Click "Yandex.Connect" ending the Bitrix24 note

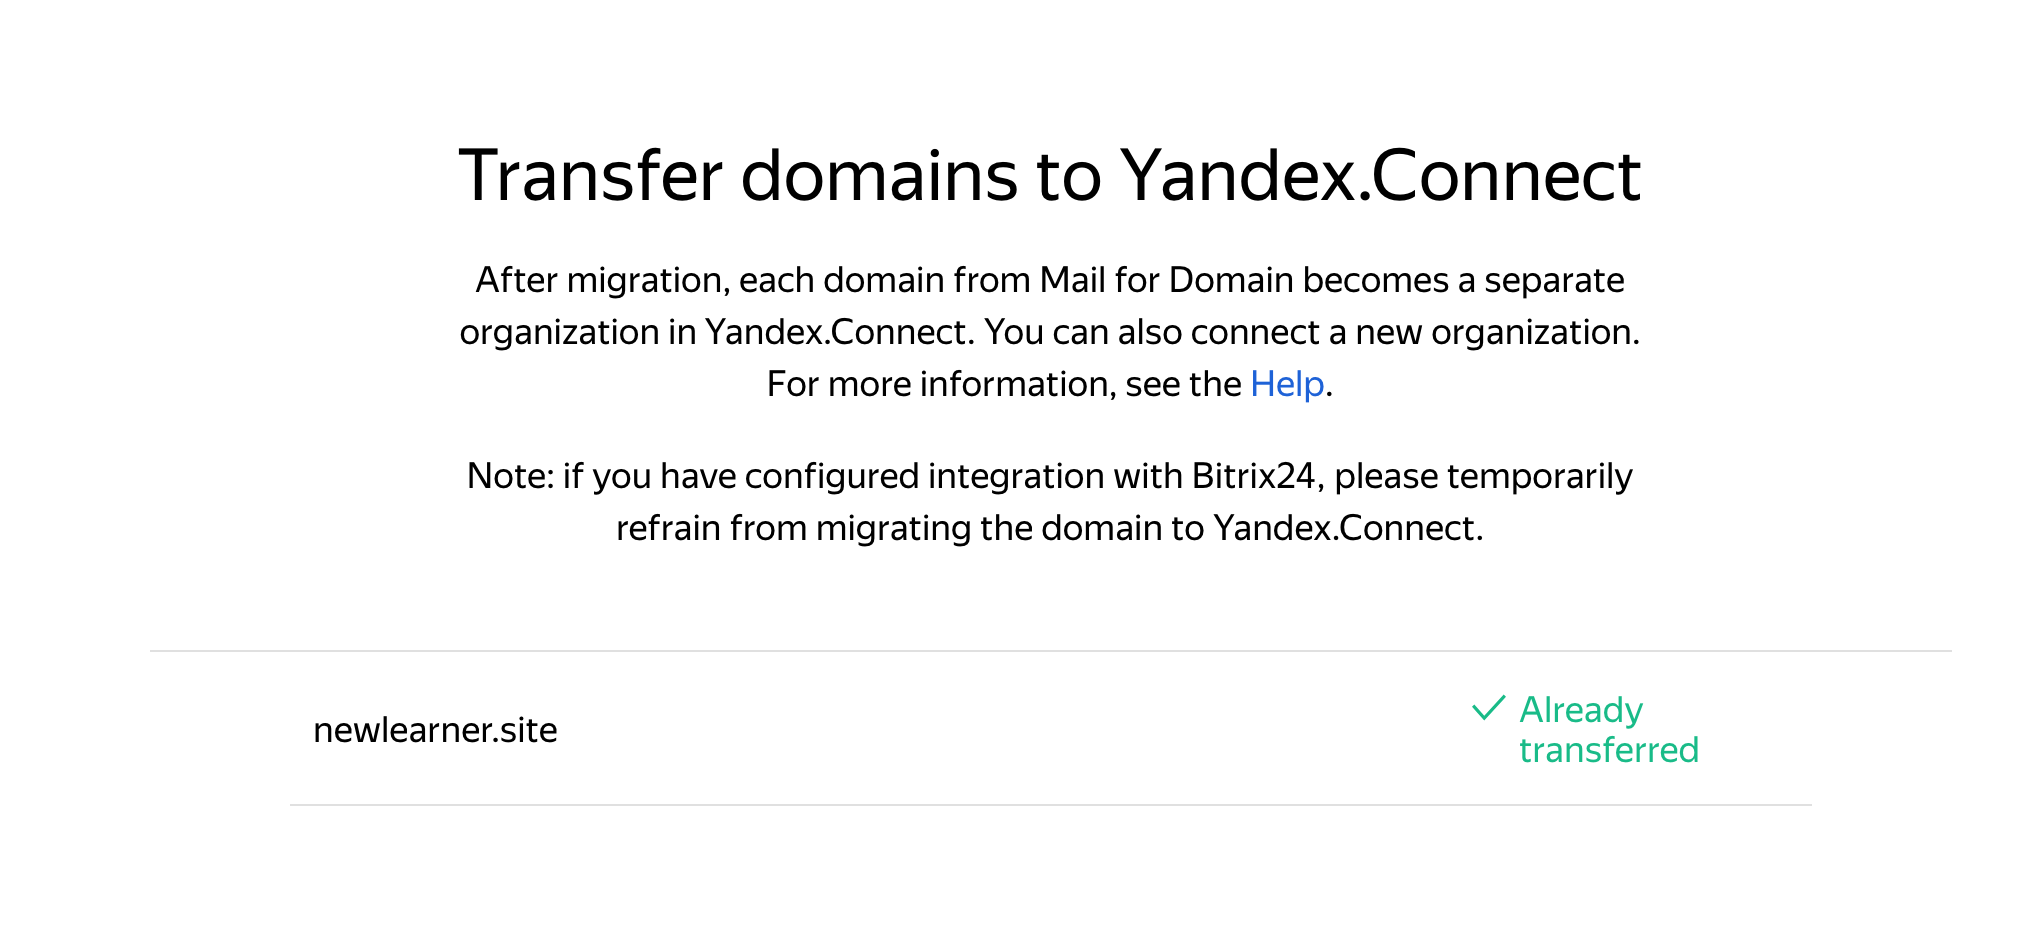tap(1346, 528)
